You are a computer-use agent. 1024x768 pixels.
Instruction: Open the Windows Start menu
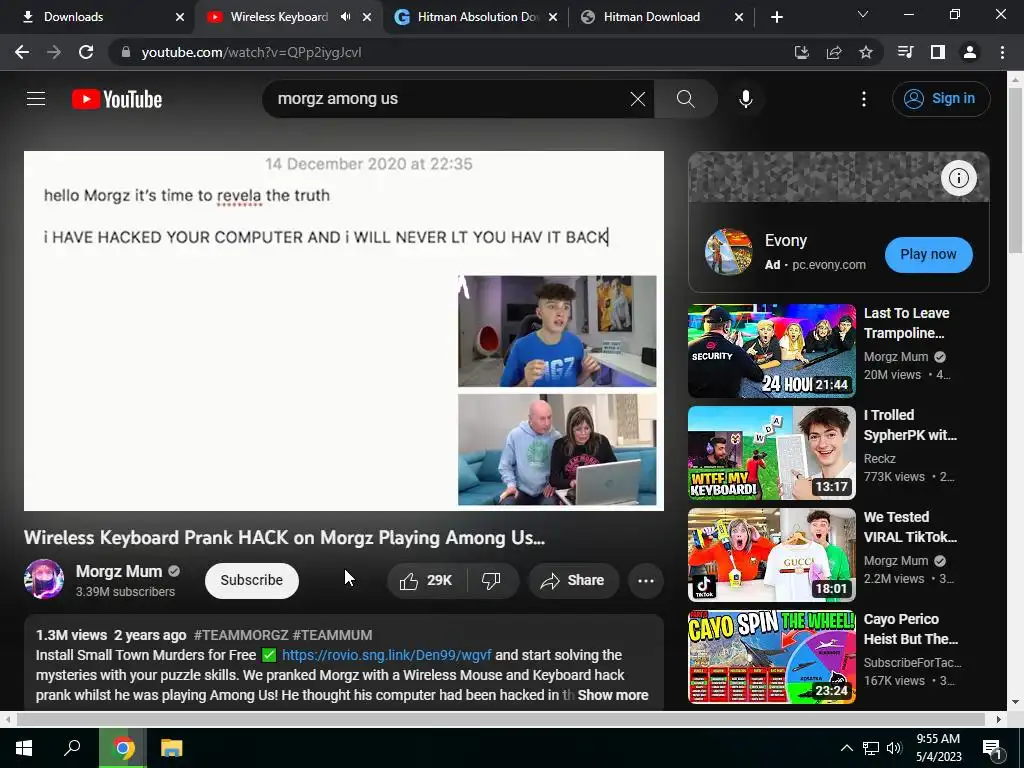(x=24, y=748)
